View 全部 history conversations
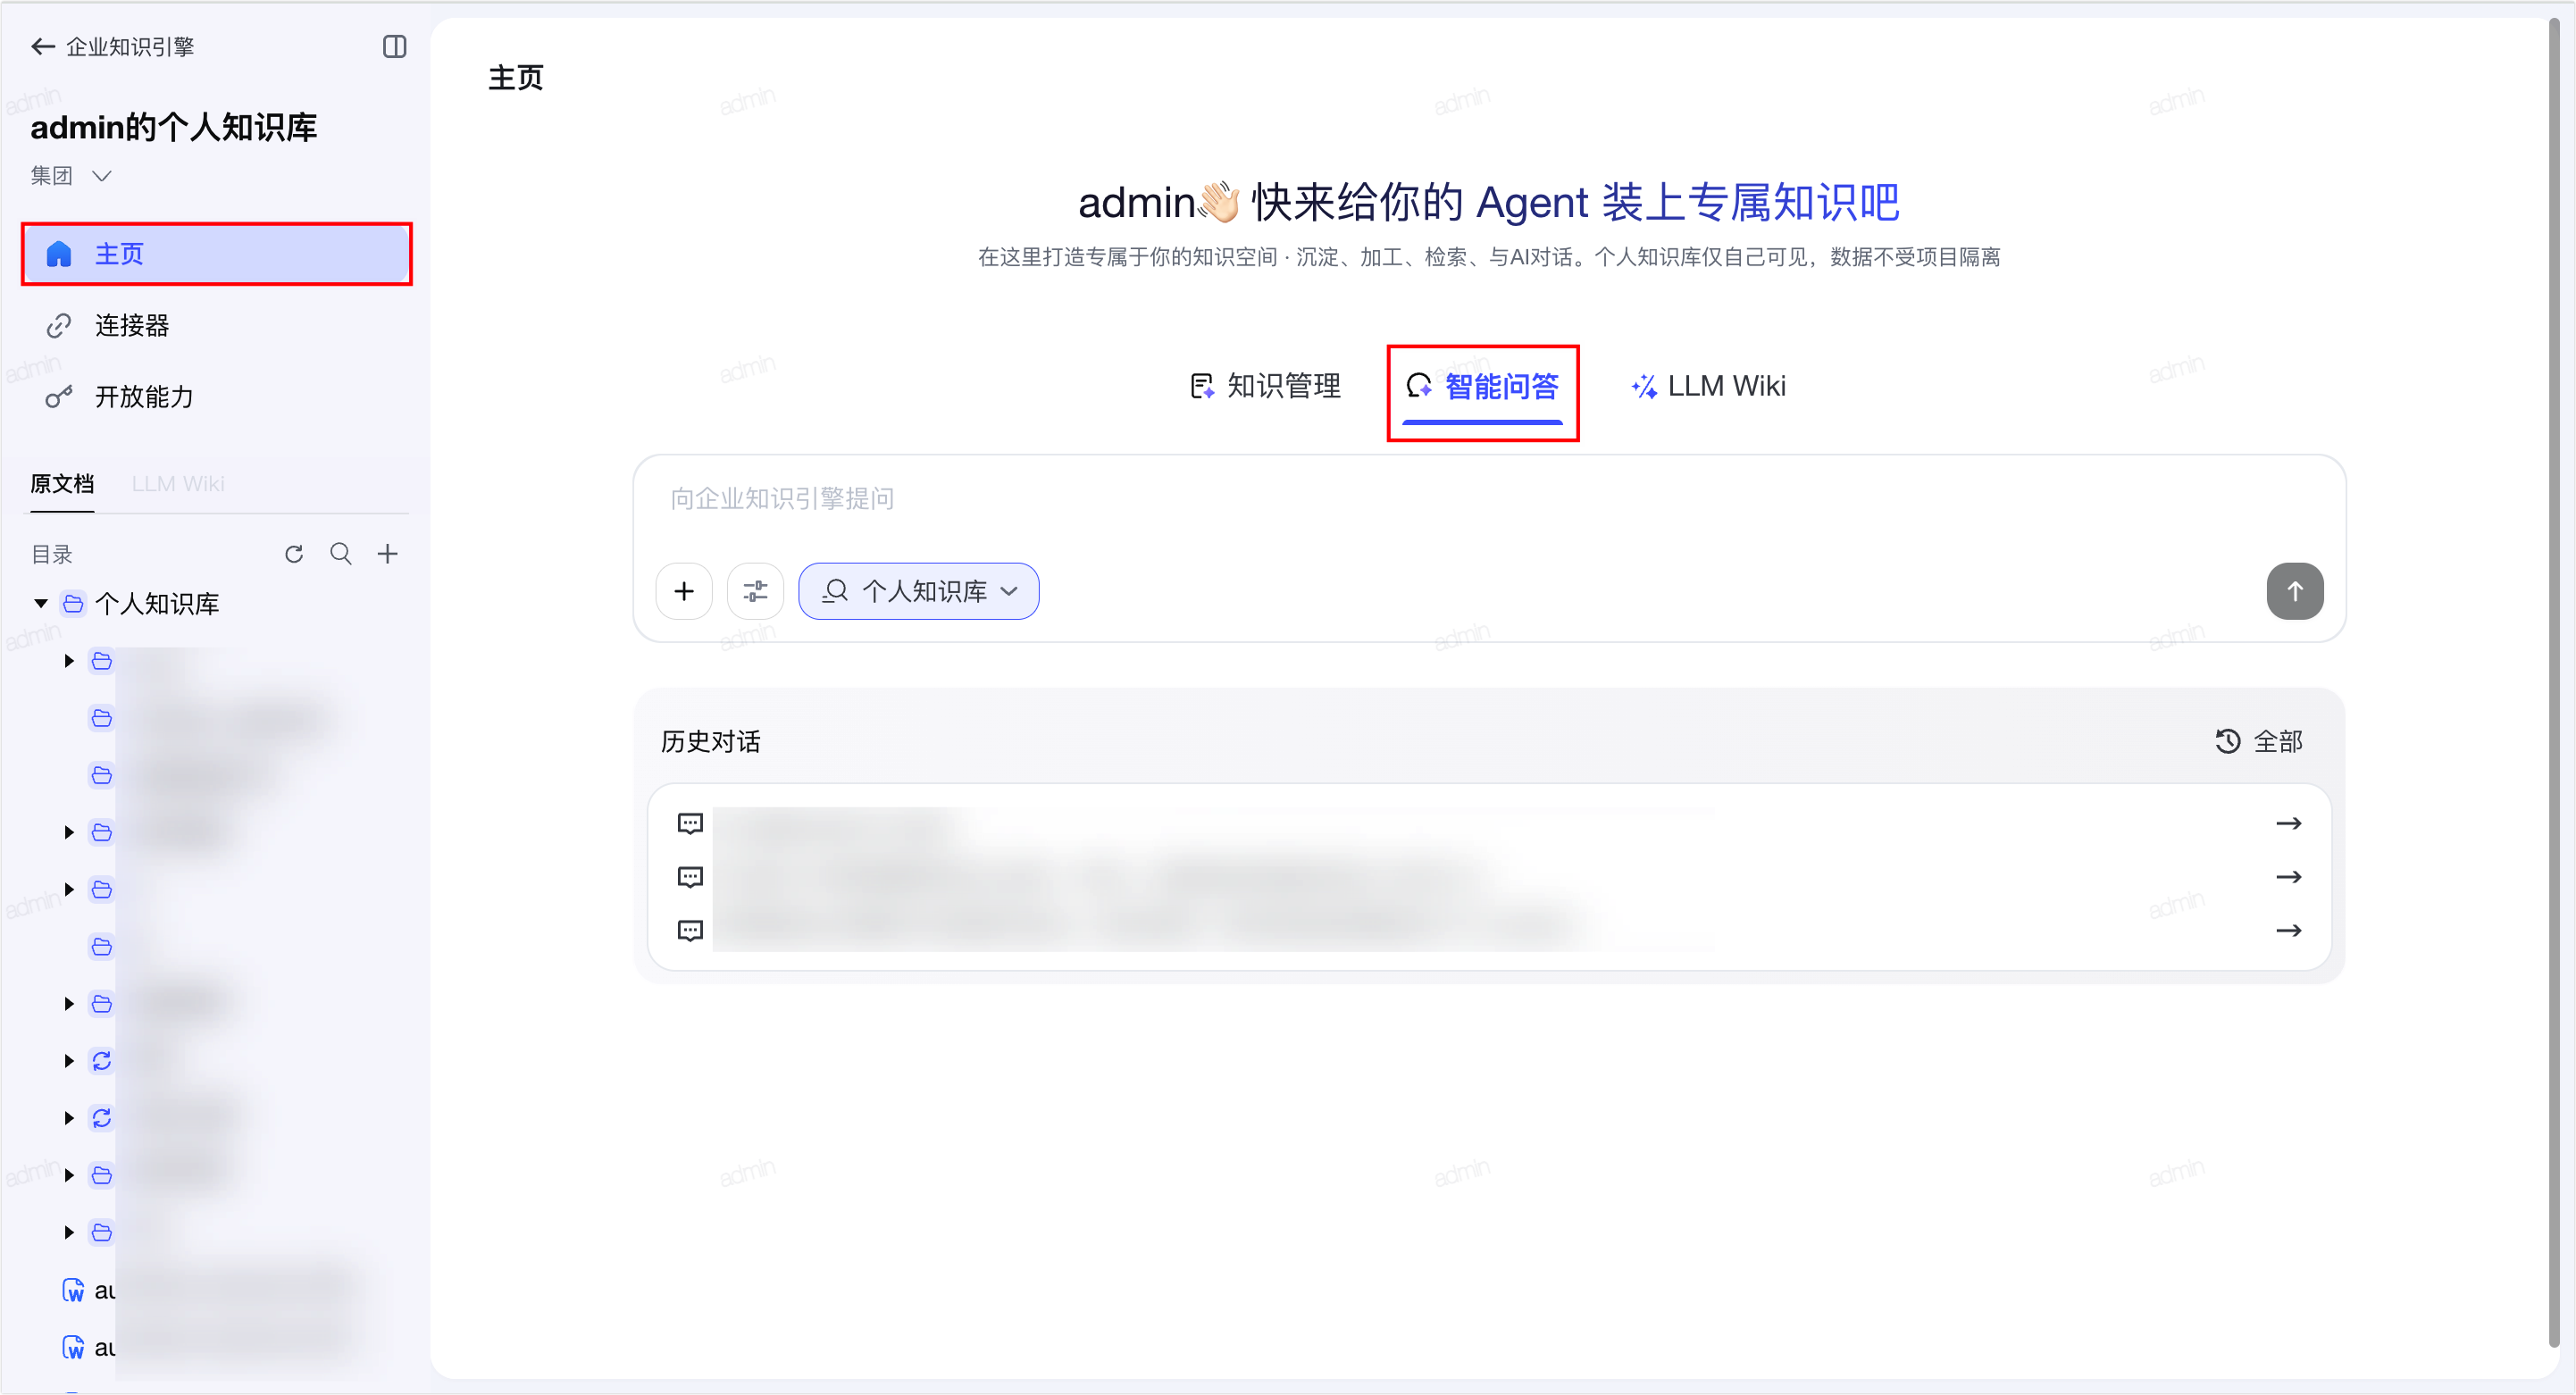Image resolution: width=2576 pixels, height=1395 pixels. pos(2259,741)
